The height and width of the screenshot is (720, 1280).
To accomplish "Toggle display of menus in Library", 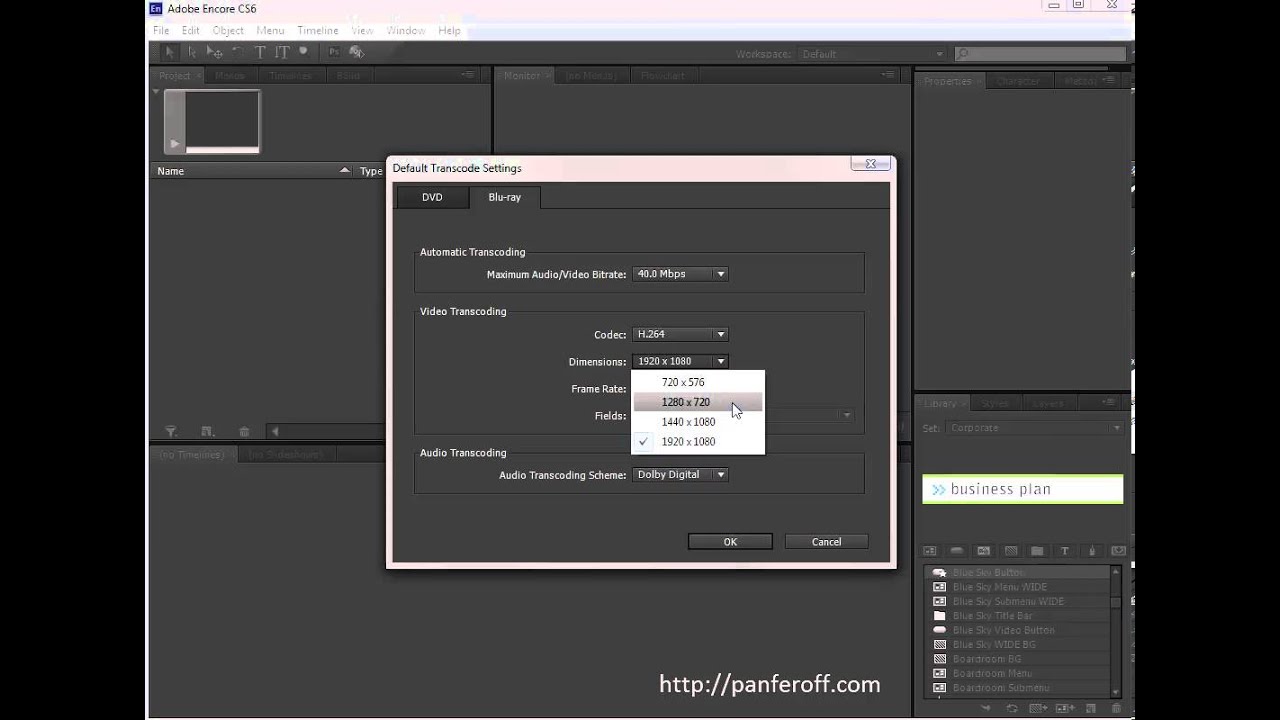I will coord(930,551).
